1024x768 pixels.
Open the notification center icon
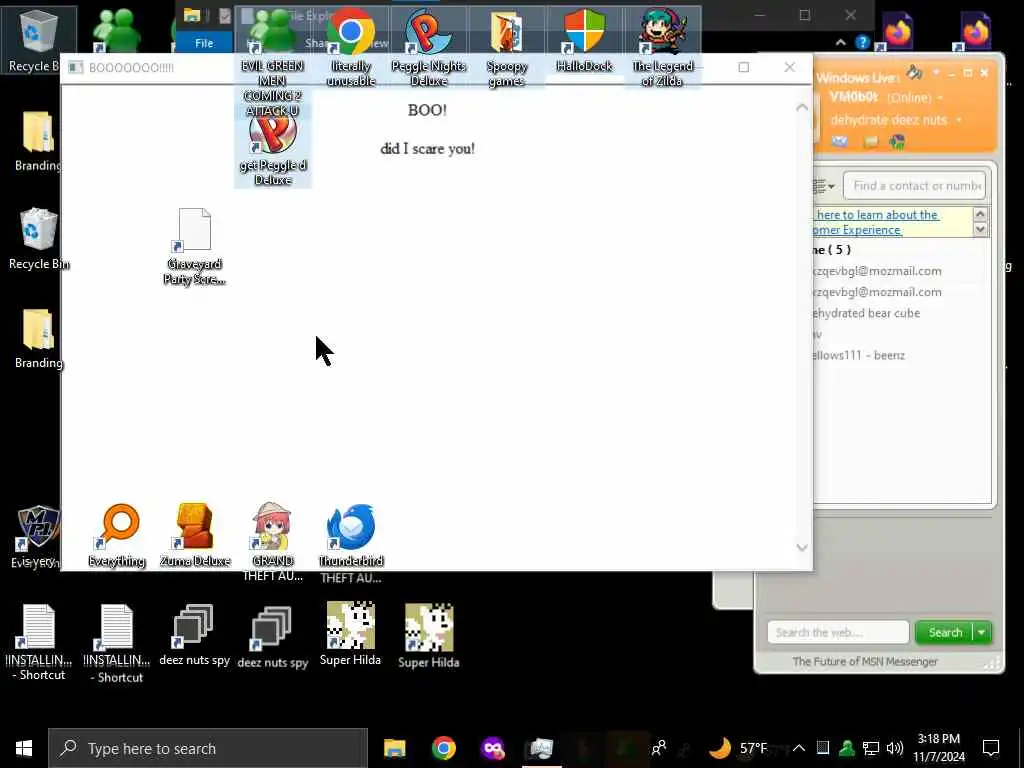(991, 748)
